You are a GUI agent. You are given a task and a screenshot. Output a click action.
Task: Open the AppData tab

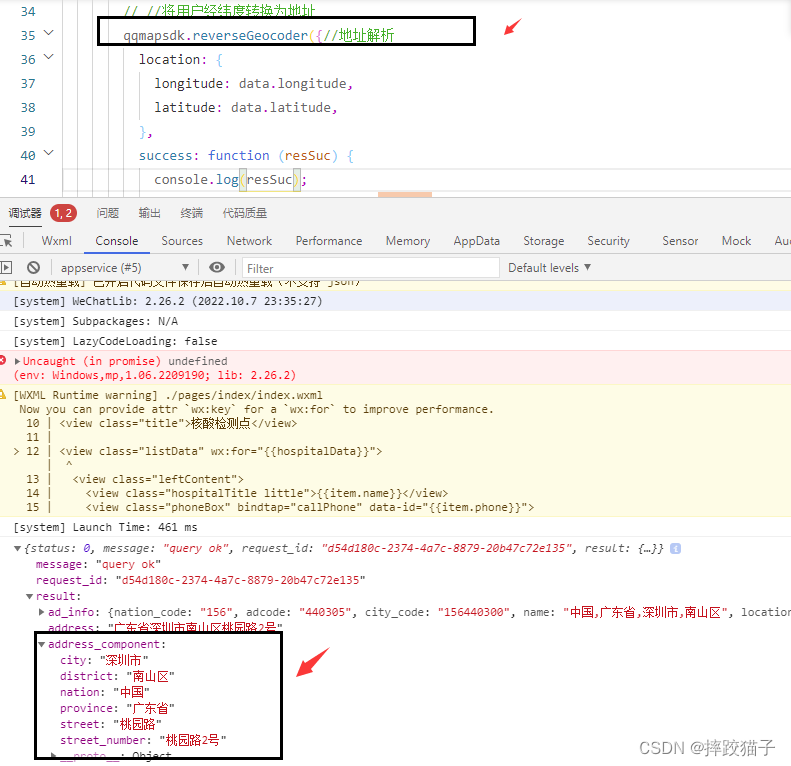(477, 241)
